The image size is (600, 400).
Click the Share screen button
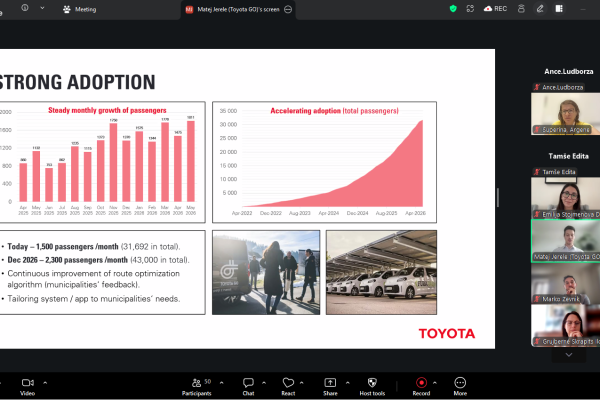point(330,387)
